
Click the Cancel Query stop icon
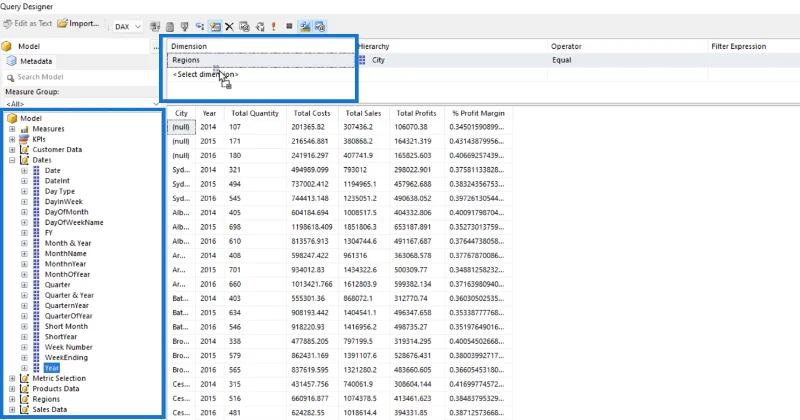click(x=289, y=26)
